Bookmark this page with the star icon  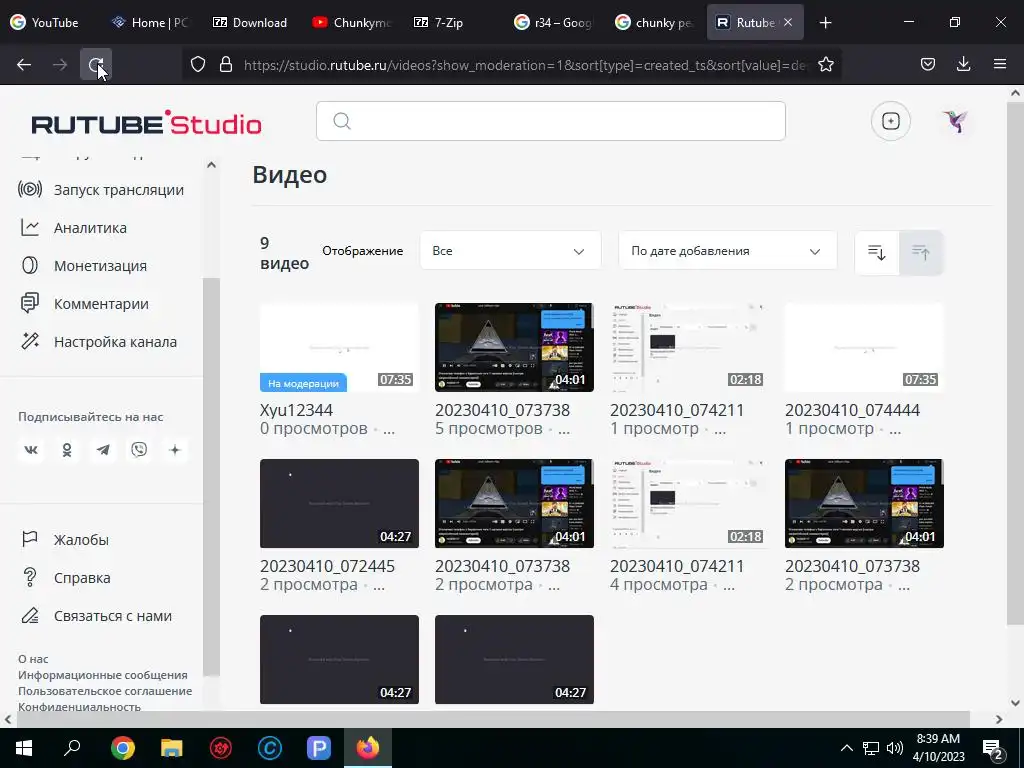(825, 64)
